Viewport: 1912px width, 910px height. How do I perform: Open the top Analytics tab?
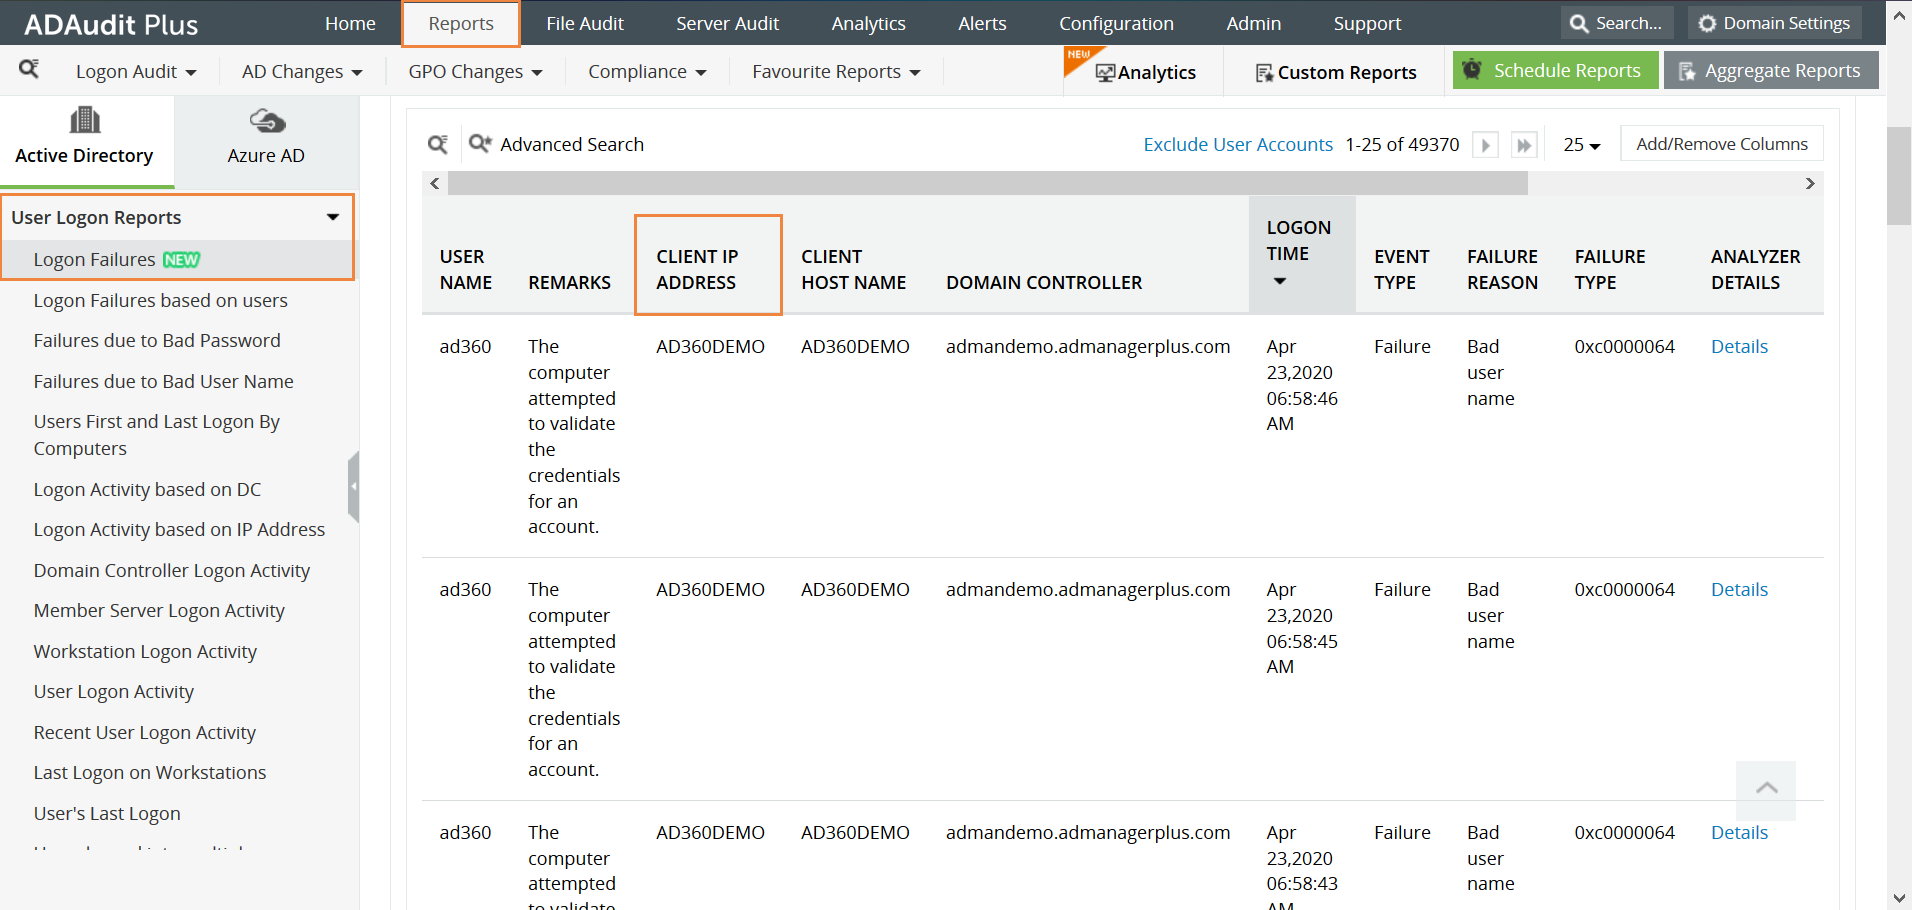point(868,23)
